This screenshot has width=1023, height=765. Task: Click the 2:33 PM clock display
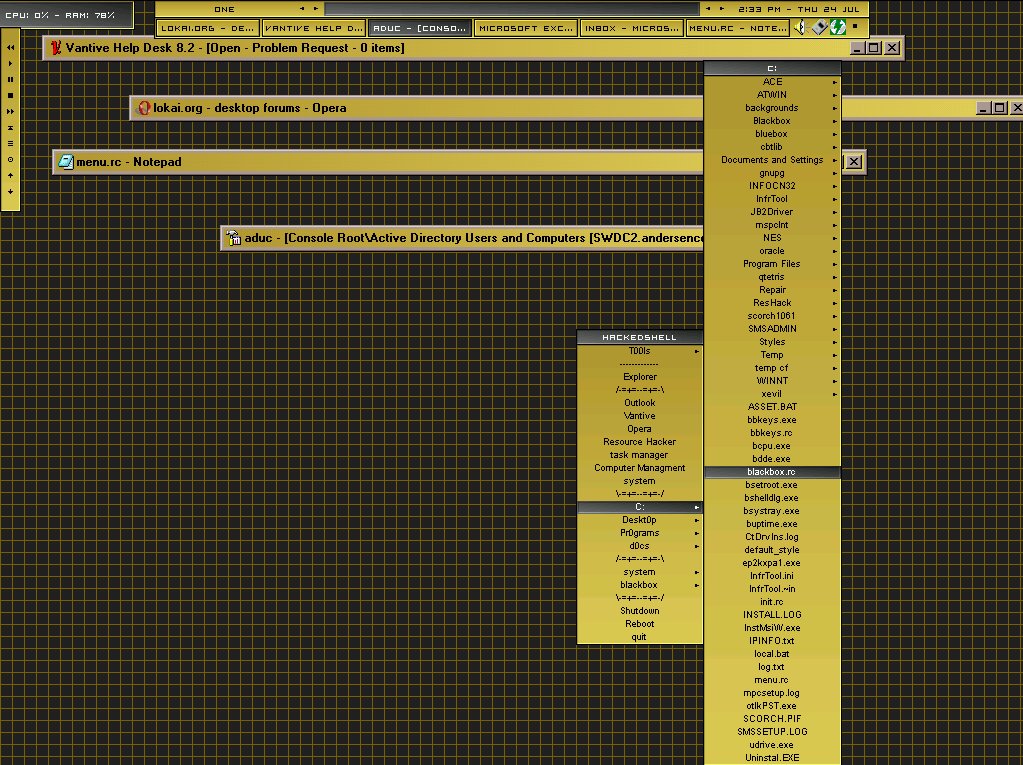coord(799,9)
